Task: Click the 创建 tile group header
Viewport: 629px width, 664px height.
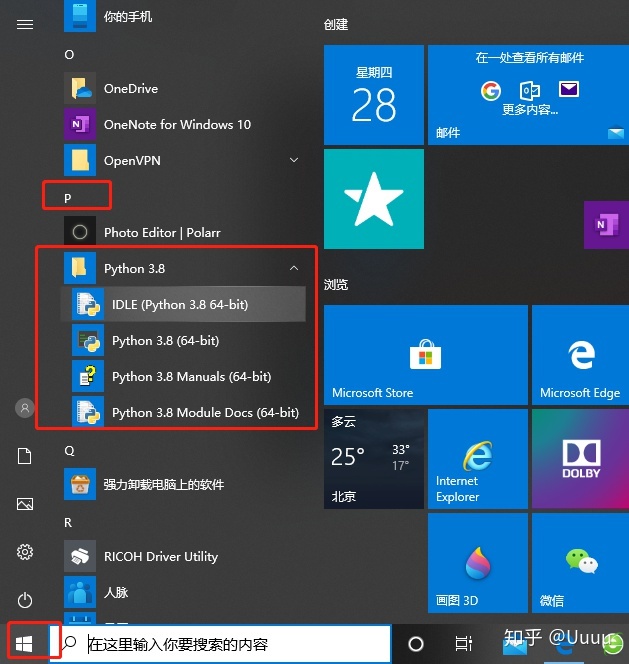Action: click(x=336, y=25)
